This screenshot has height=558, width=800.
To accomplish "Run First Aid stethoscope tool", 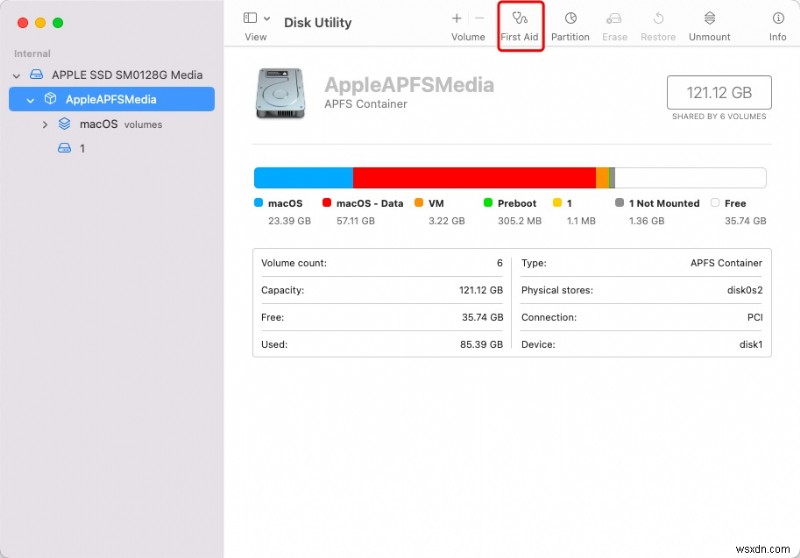I will (x=519, y=18).
